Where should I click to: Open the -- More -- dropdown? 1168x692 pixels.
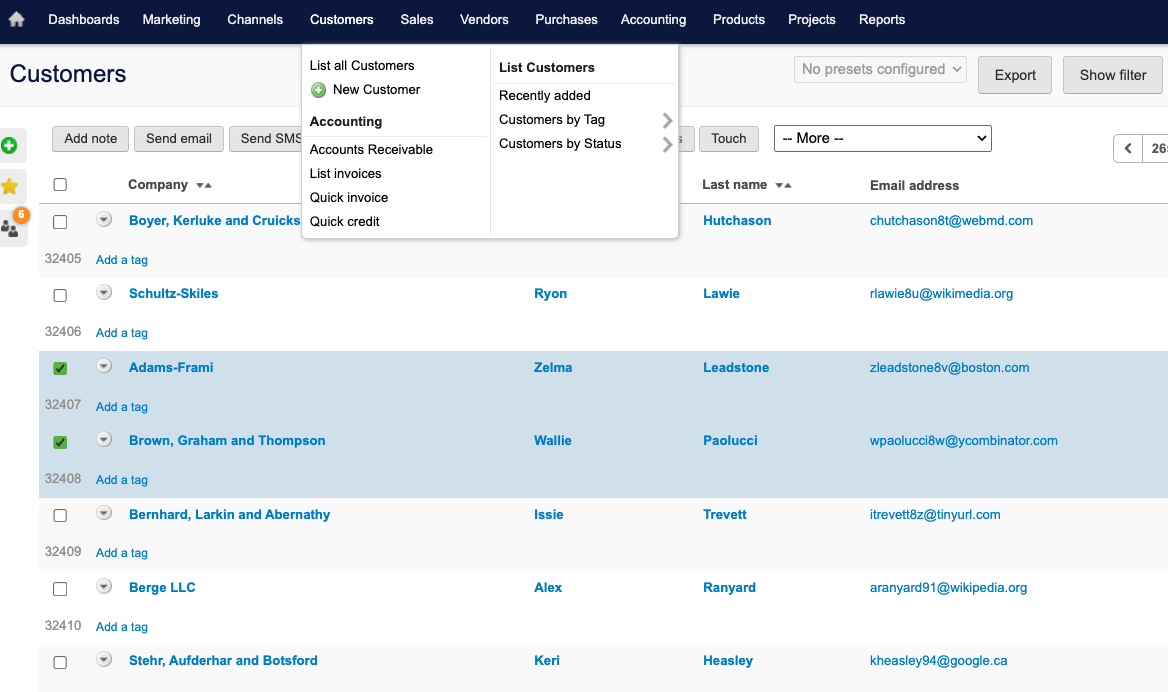coord(882,138)
